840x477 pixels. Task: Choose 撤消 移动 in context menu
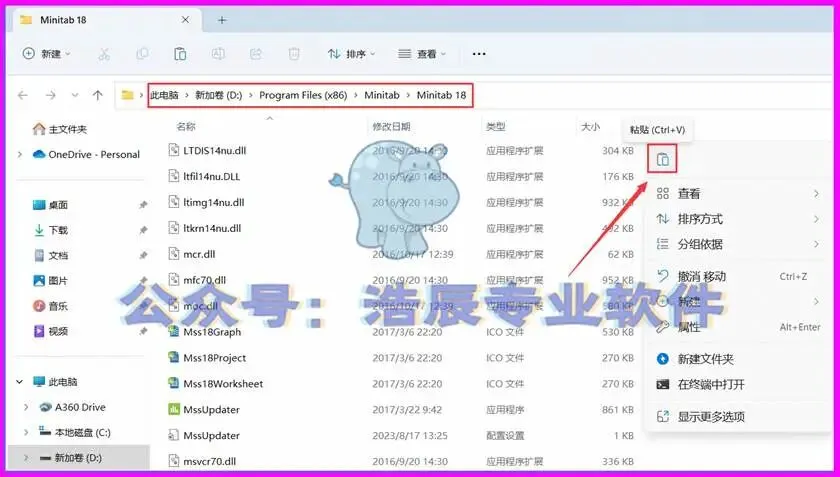pos(738,277)
